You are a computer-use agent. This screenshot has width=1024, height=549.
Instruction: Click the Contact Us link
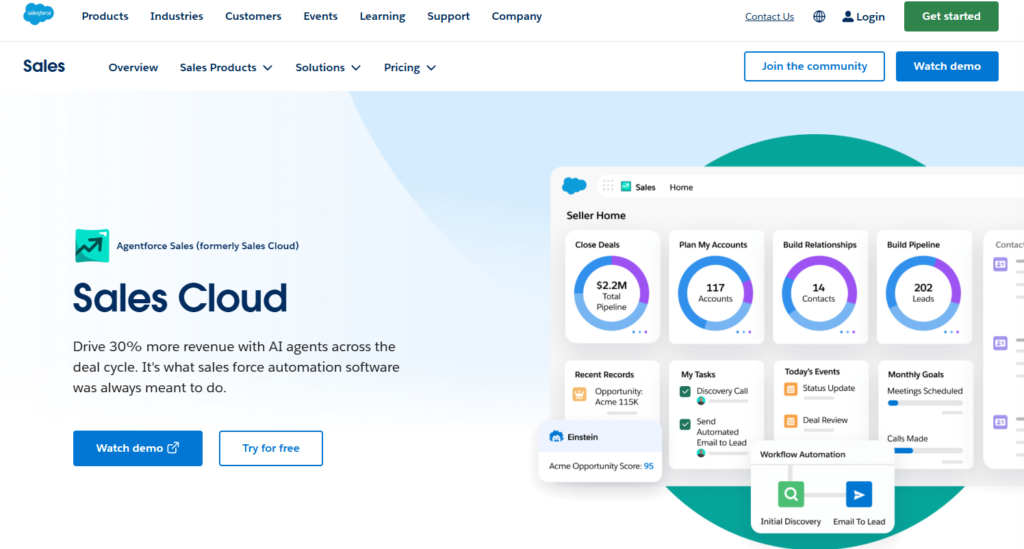coord(769,17)
